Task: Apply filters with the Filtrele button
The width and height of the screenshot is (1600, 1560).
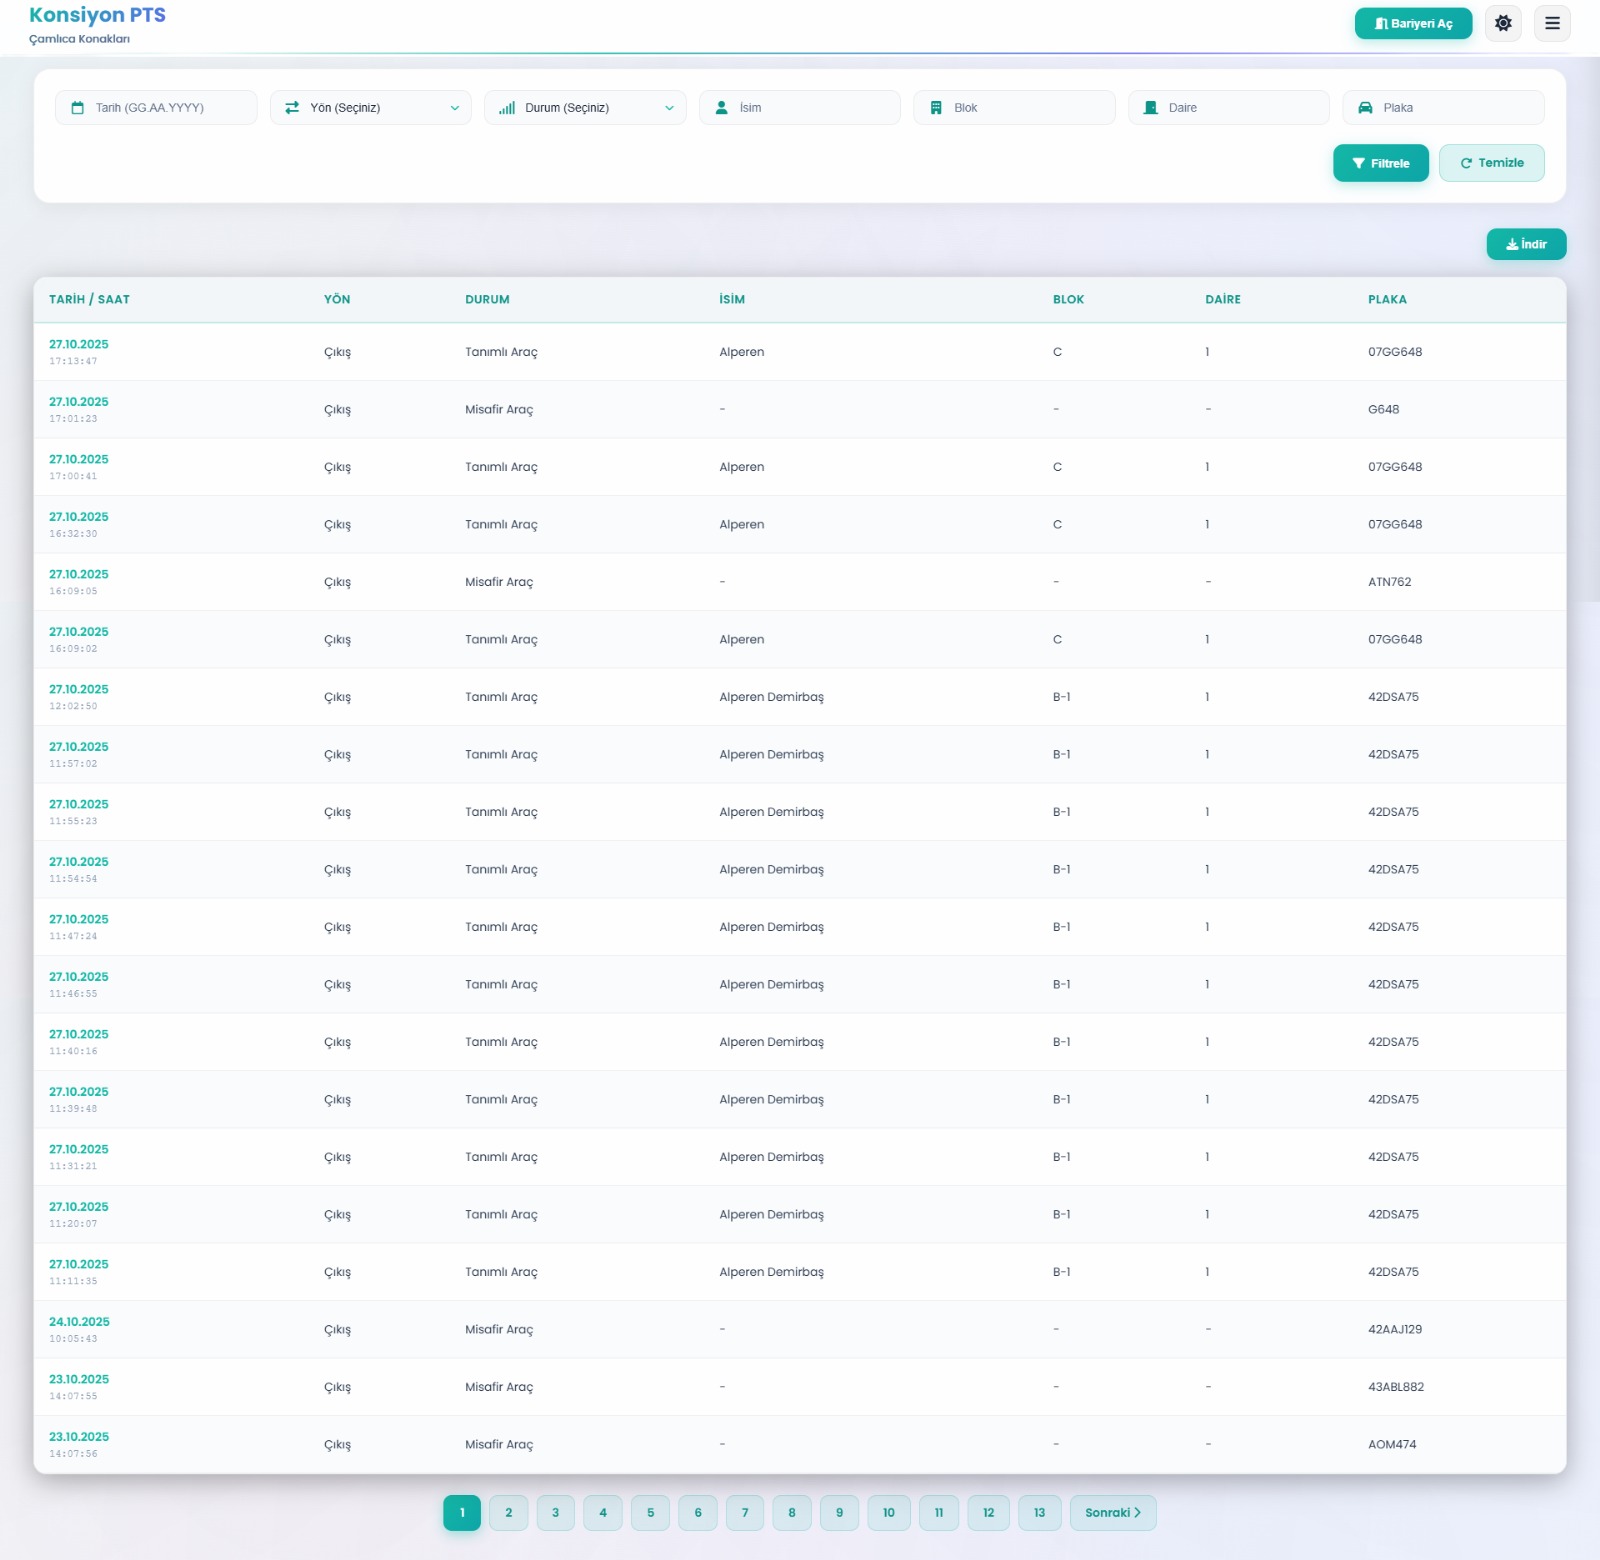Action: click(1380, 163)
